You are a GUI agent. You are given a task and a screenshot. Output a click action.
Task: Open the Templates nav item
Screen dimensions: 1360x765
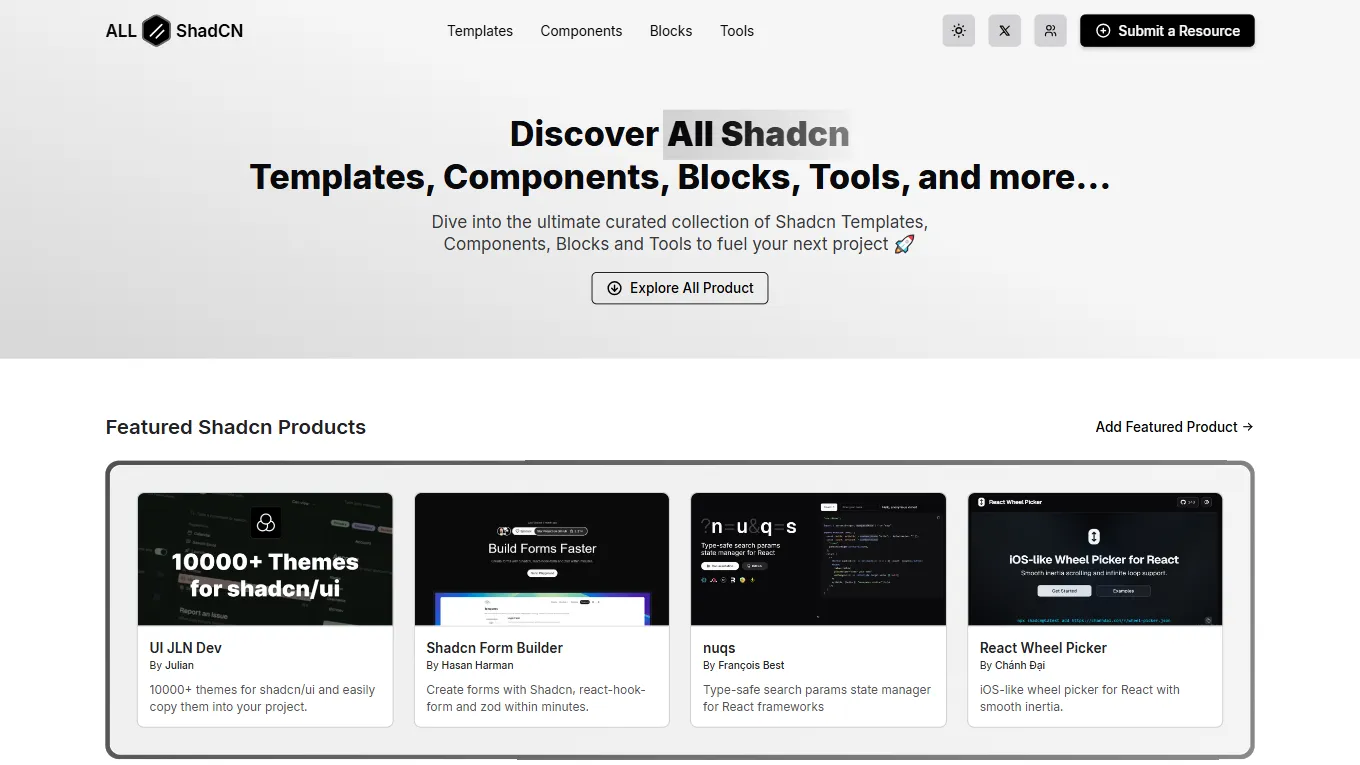(480, 31)
